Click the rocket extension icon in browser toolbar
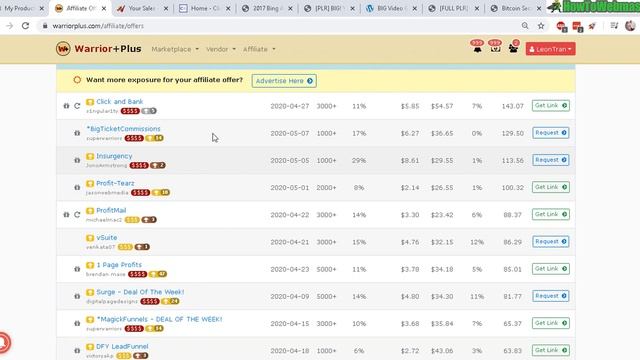Screen dimensions: 640x360 [x=592, y=26]
